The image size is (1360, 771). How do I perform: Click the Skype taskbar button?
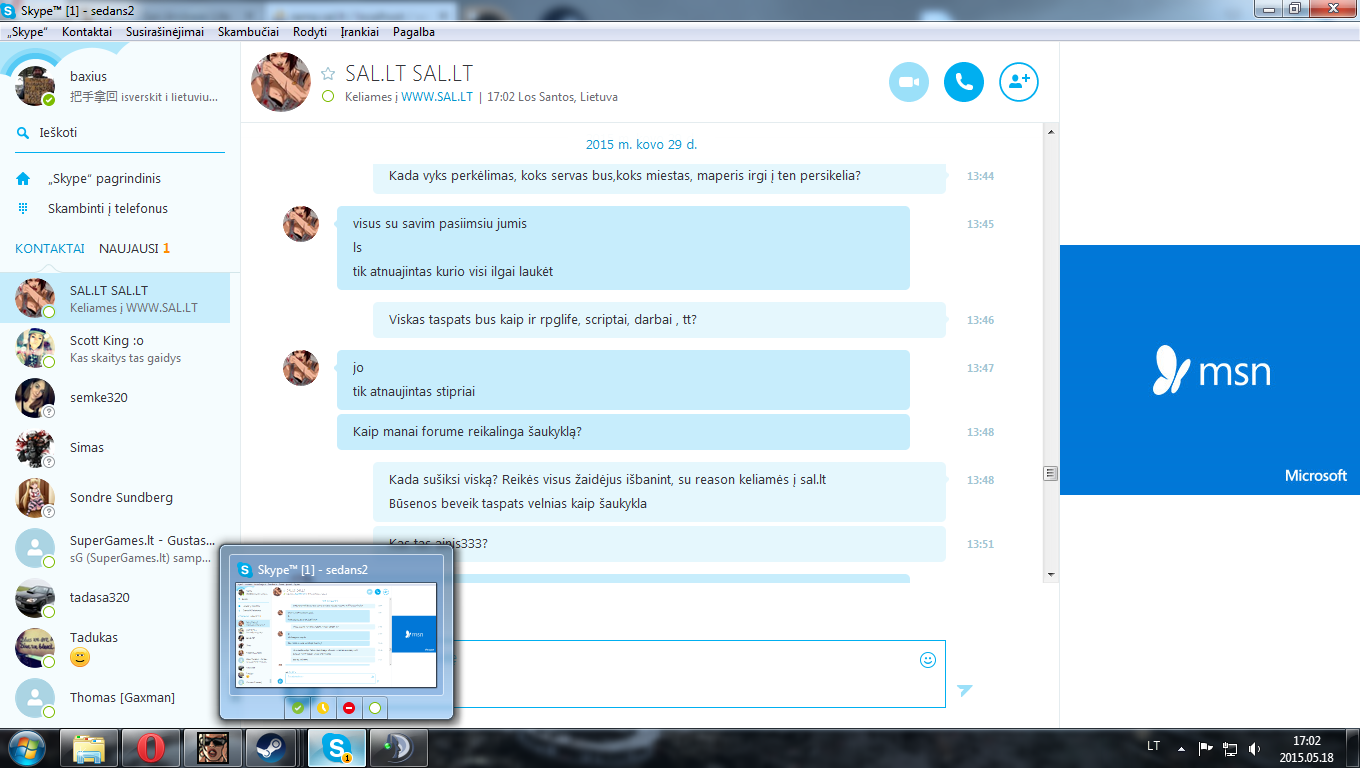[337, 748]
